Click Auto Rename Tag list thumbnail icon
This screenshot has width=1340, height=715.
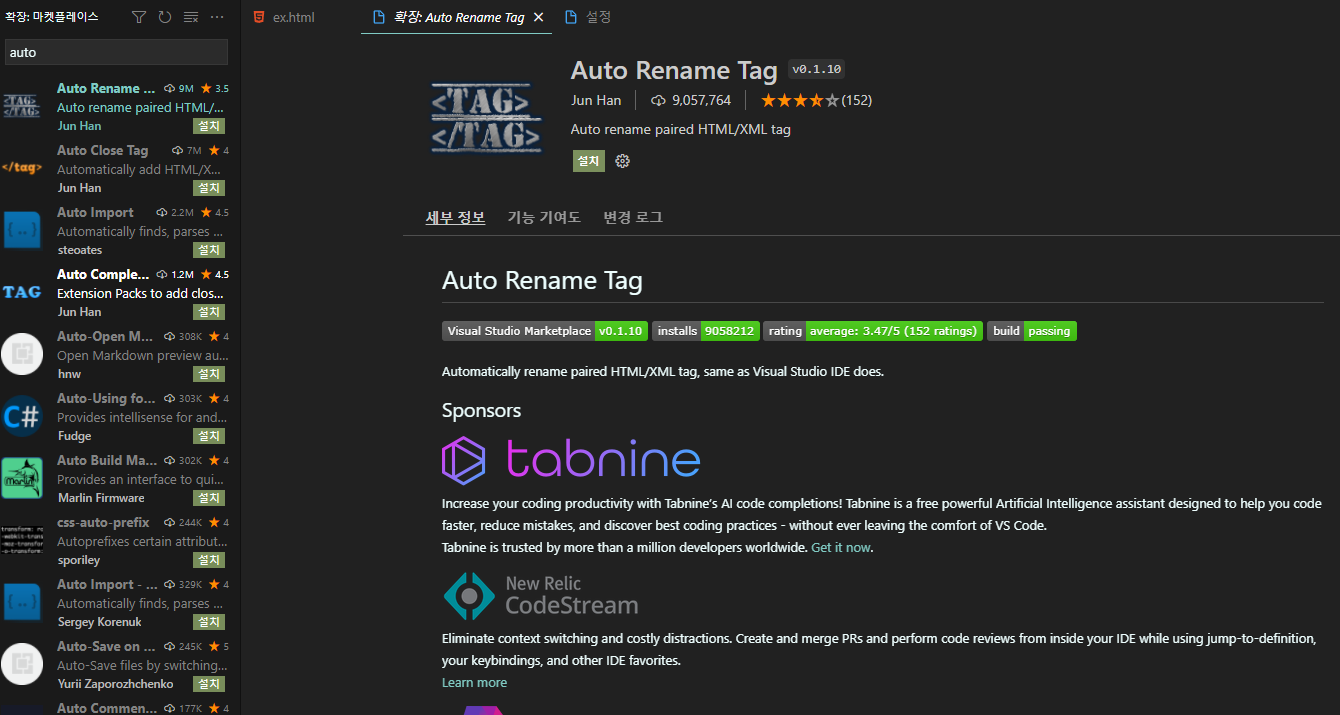tap(22, 106)
